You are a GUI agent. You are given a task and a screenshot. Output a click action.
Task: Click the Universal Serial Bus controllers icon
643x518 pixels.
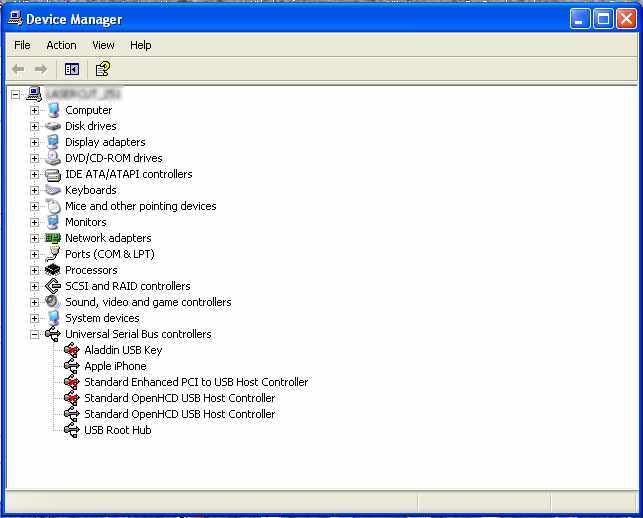pyautogui.click(x=53, y=334)
